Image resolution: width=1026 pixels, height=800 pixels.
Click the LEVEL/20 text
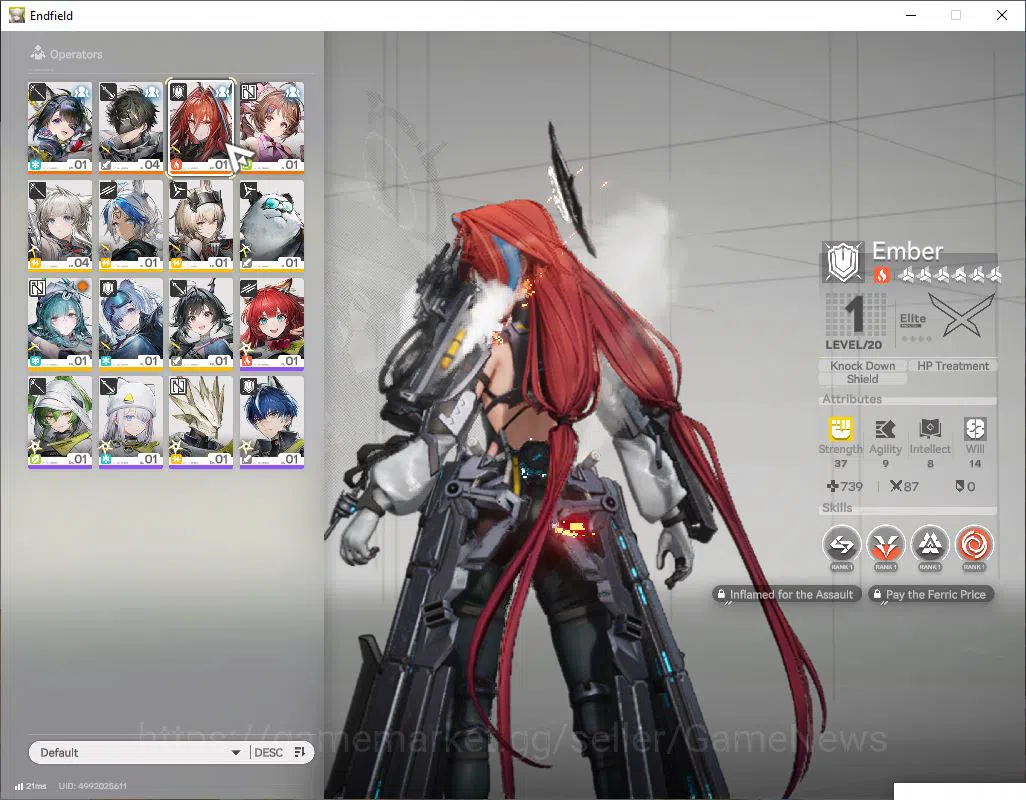(853, 345)
